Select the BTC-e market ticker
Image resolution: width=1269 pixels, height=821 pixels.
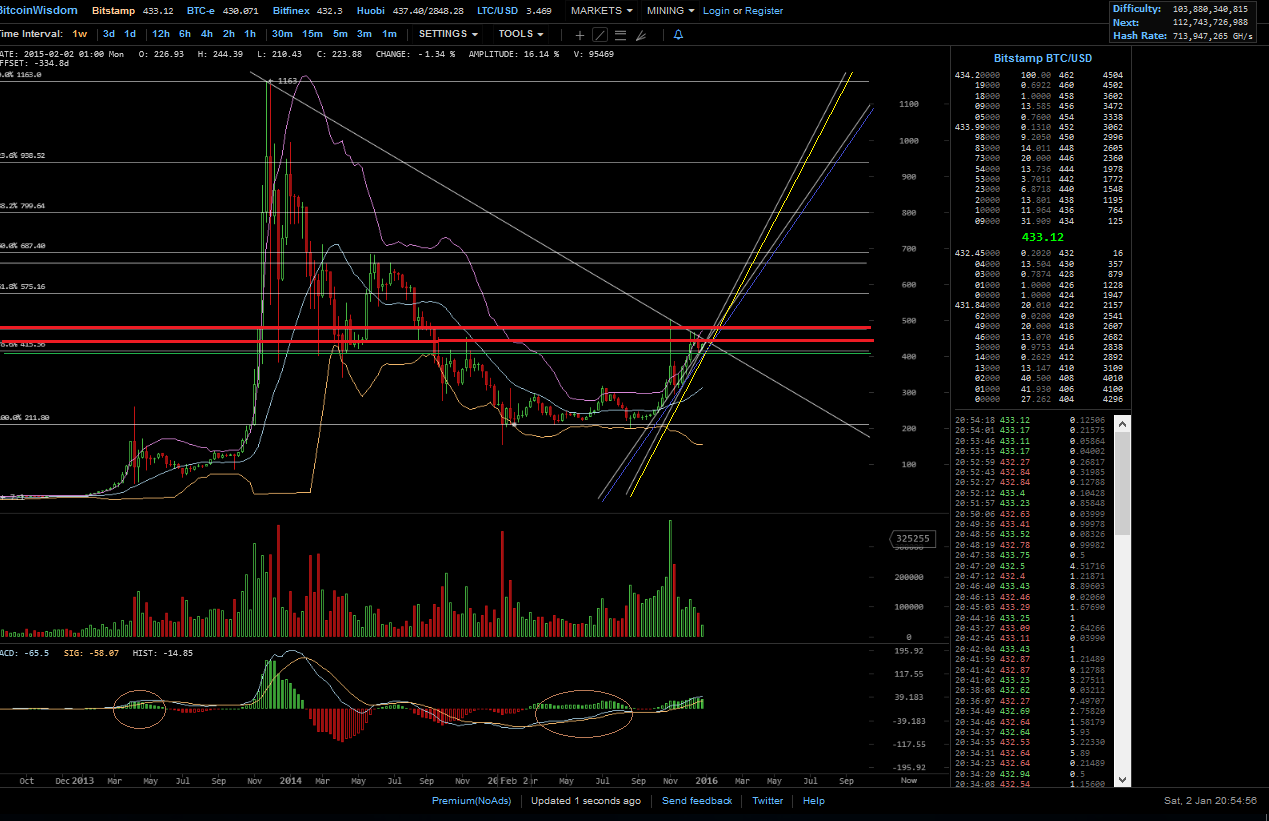click(222, 11)
